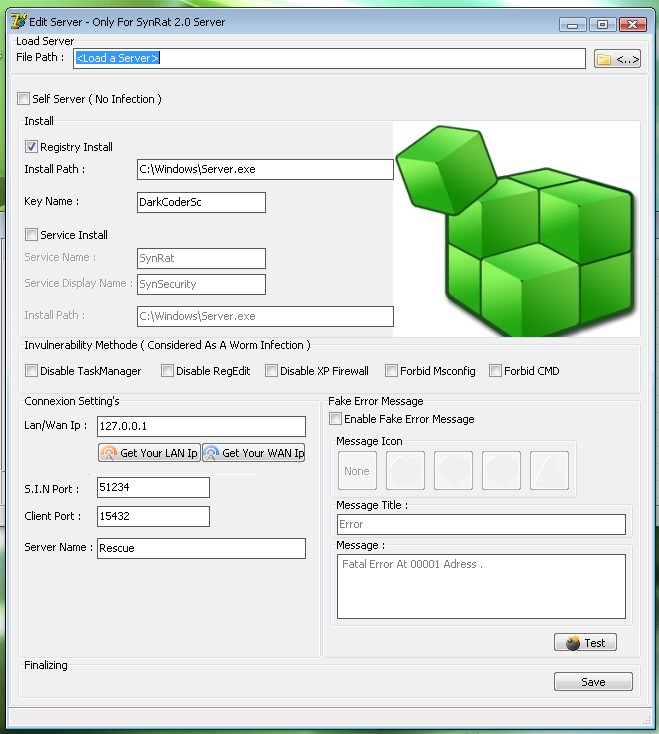Click the antenna icon on Get Your LAN Ip

click(109, 453)
